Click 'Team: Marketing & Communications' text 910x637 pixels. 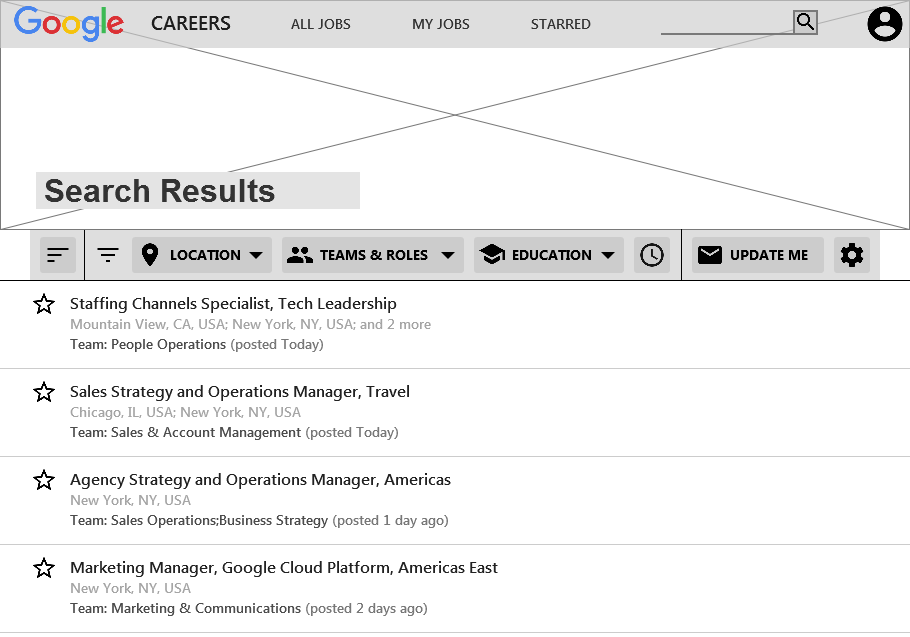[186, 609]
